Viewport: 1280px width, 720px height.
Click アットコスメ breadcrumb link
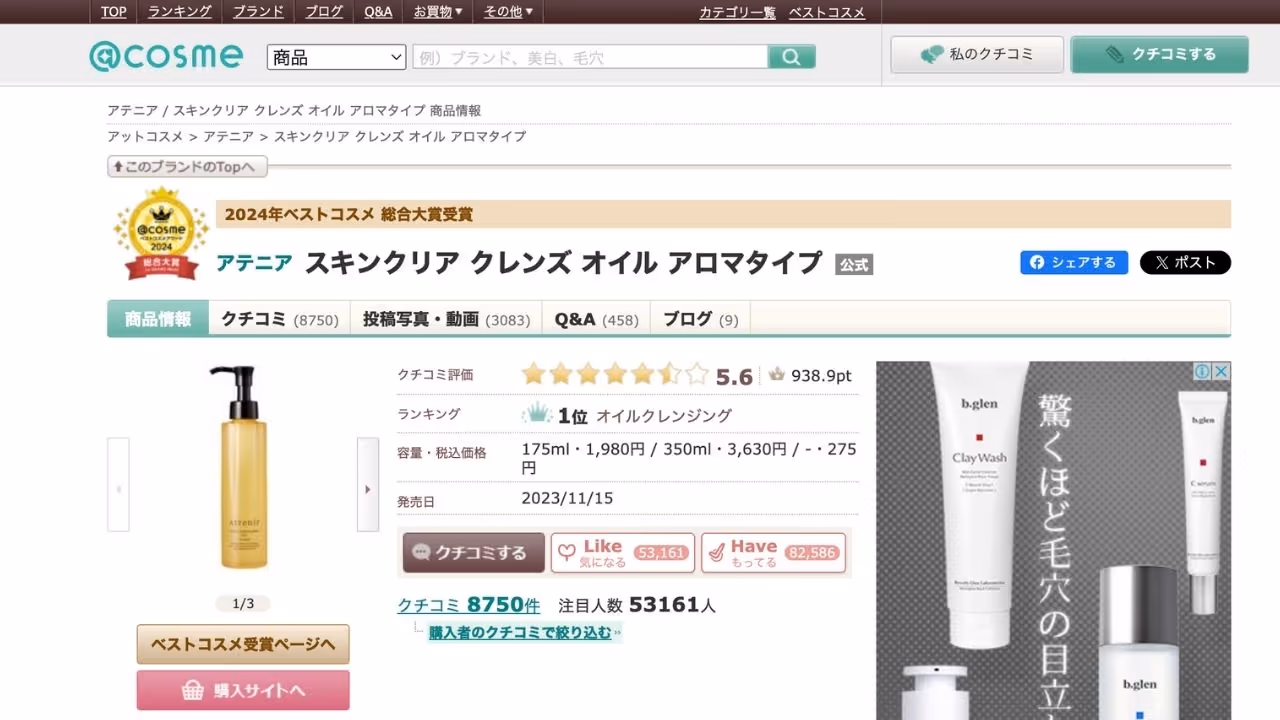(145, 137)
